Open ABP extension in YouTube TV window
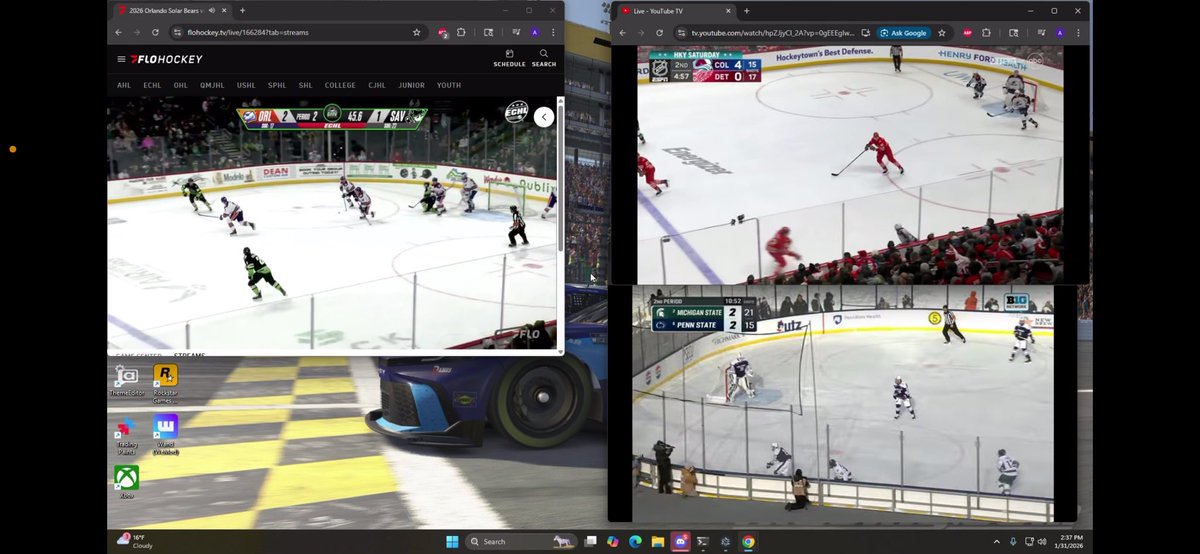The width and height of the screenshot is (1200, 554). (x=968, y=32)
